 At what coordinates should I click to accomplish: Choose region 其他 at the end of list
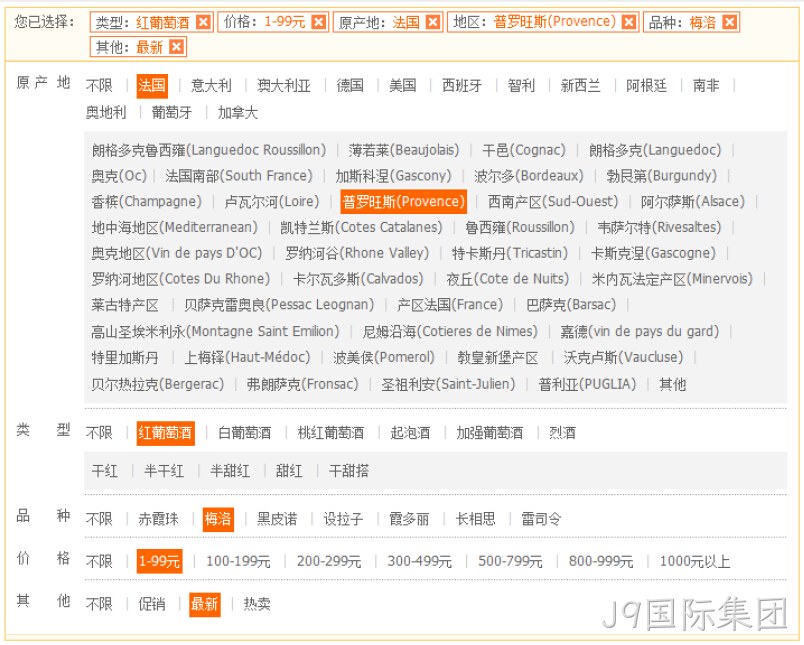click(672, 384)
